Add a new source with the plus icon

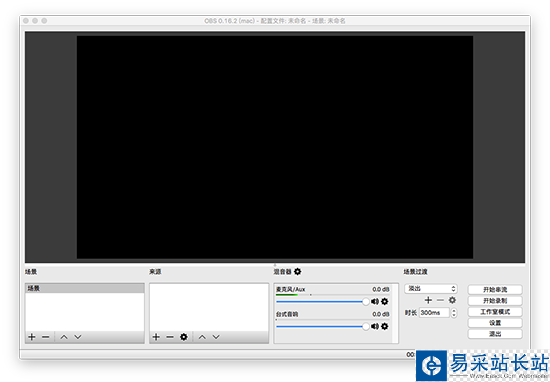coord(156,337)
